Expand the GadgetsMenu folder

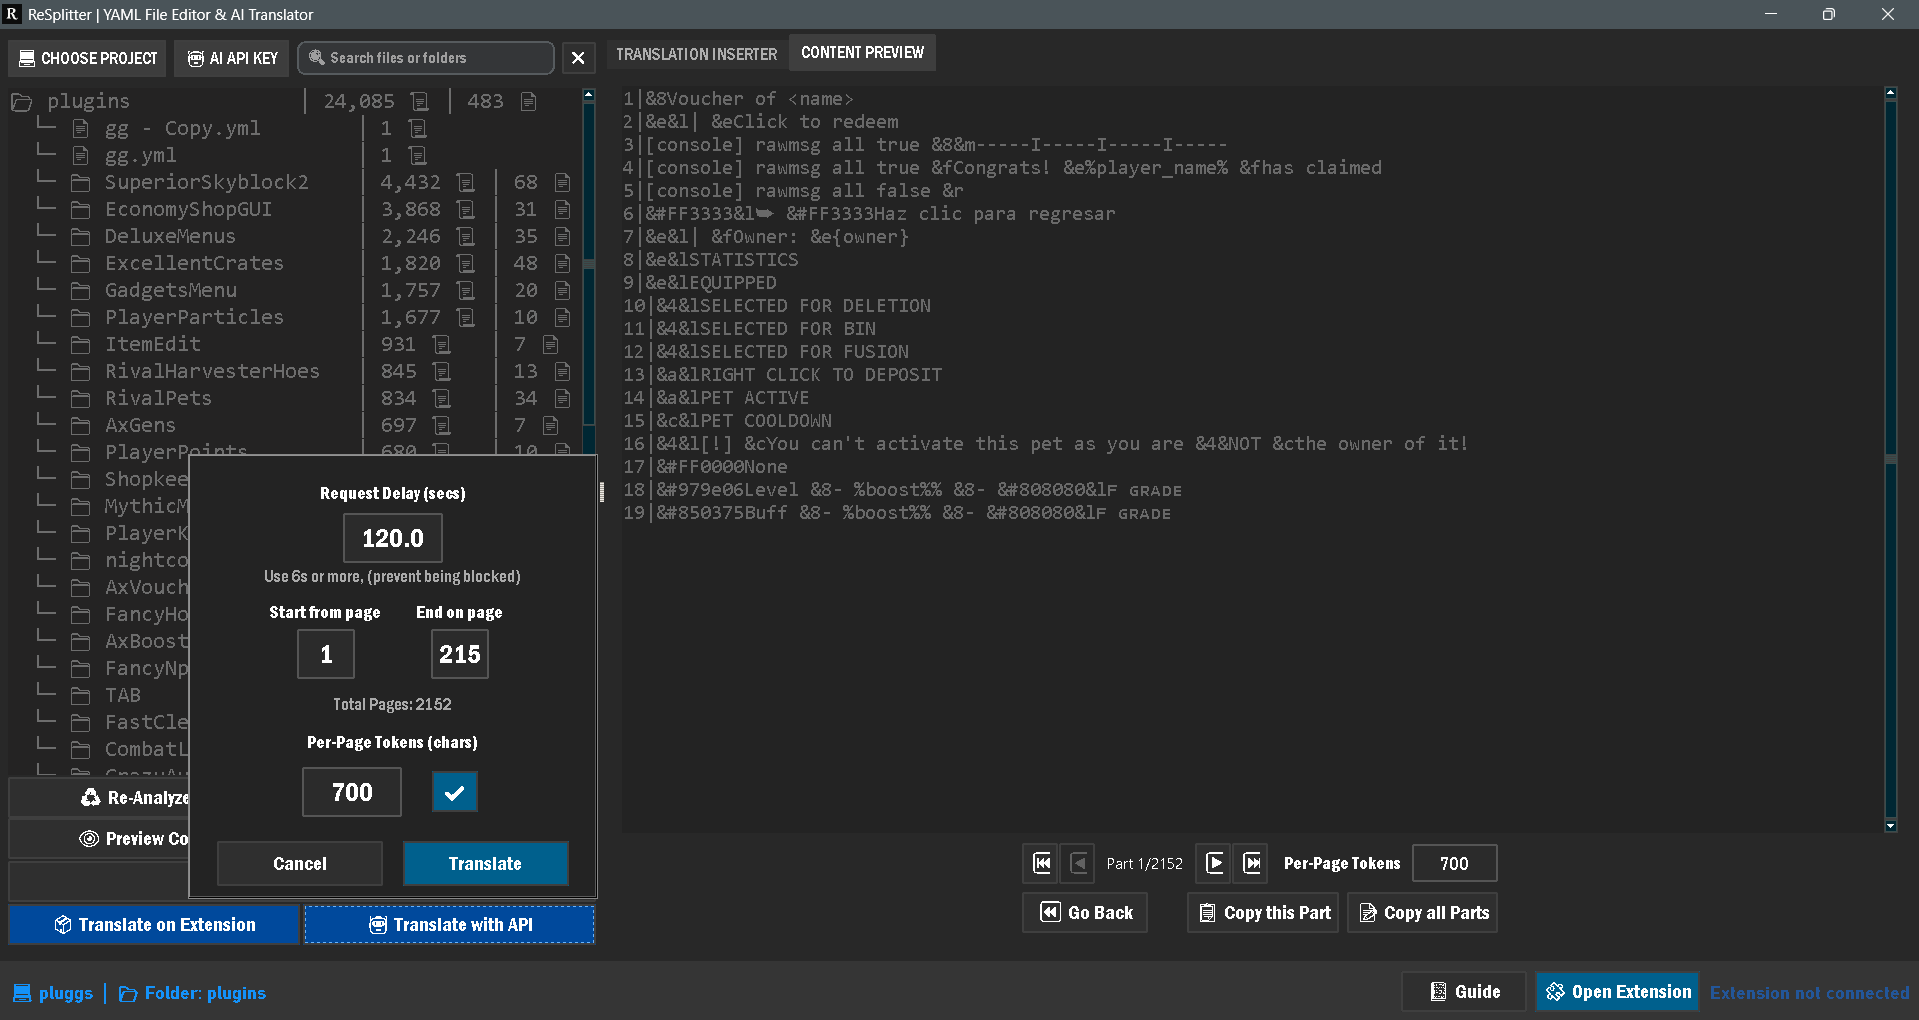click(x=171, y=290)
